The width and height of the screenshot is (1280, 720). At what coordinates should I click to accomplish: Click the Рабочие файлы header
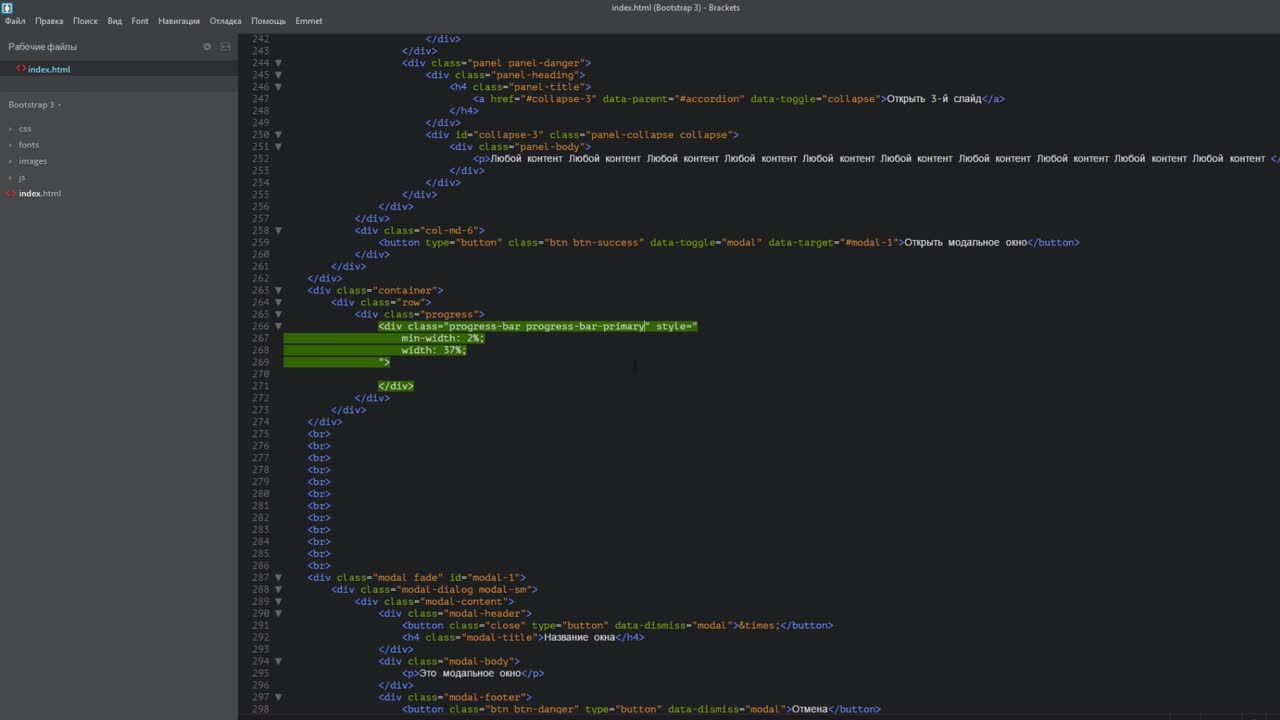point(43,47)
